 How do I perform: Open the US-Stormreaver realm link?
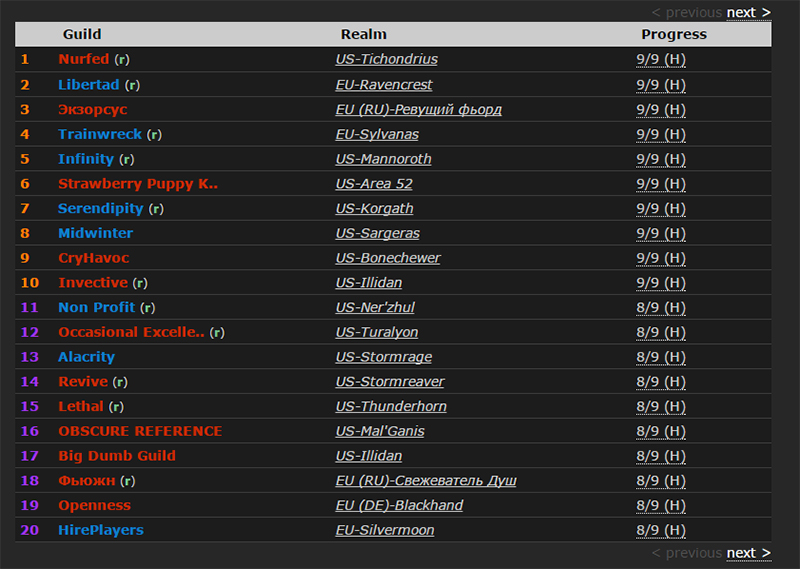(x=390, y=382)
